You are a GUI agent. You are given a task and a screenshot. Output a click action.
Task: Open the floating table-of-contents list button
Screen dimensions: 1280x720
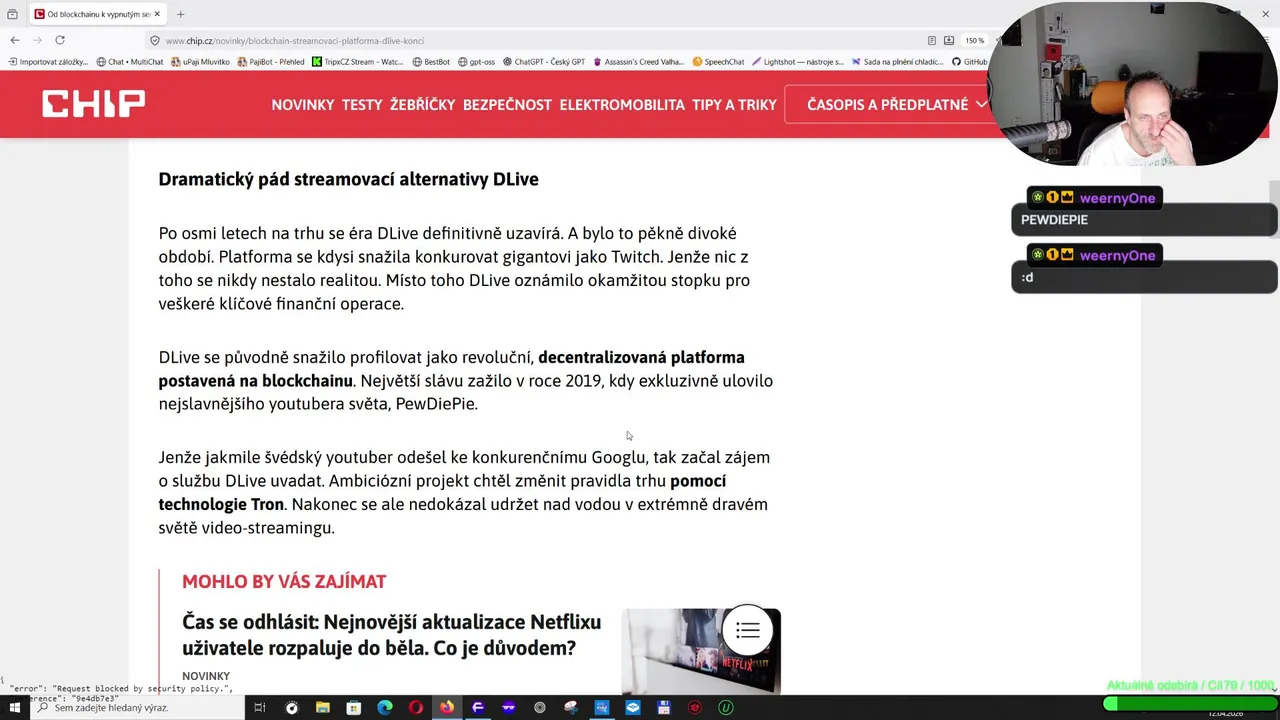tap(748, 630)
